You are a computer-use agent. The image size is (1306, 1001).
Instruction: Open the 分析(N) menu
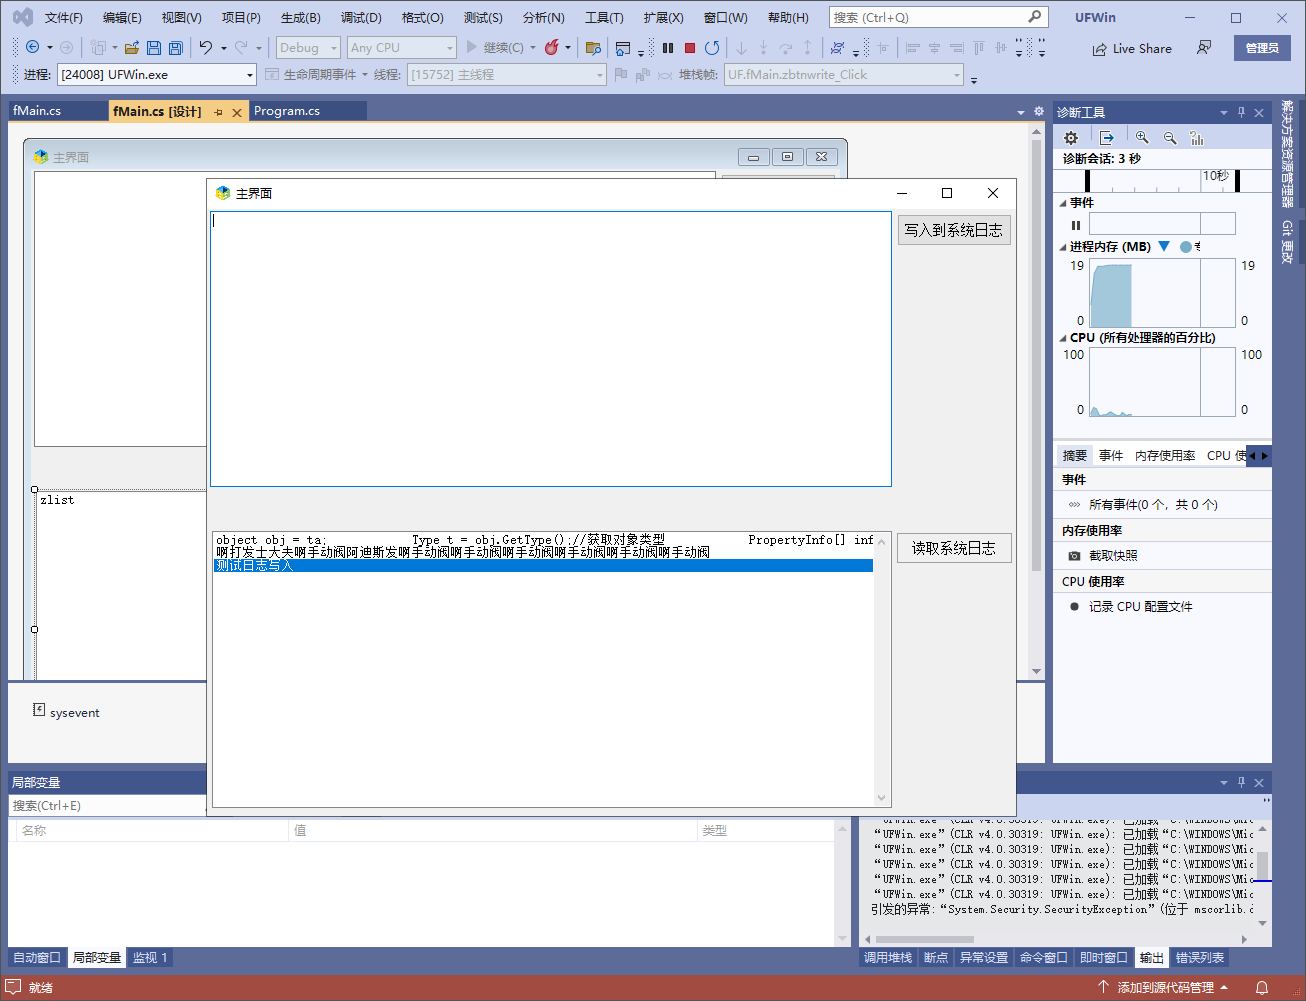point(543,18)
